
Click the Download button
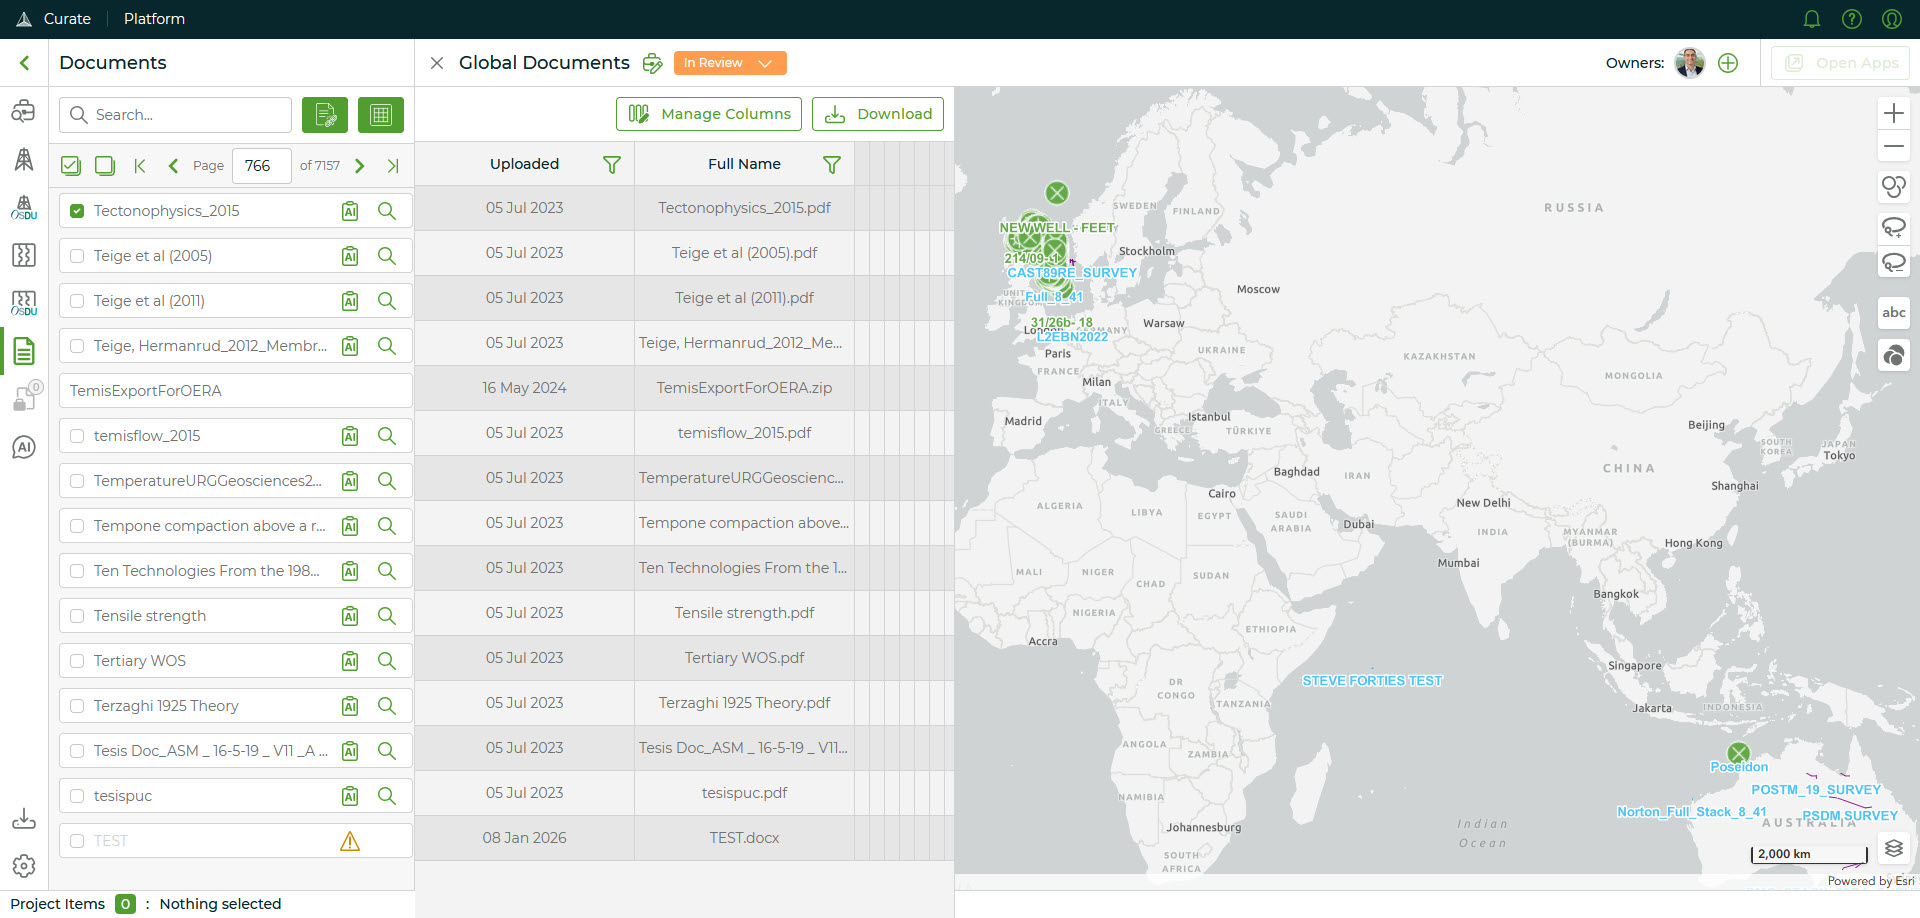[877, 114]
